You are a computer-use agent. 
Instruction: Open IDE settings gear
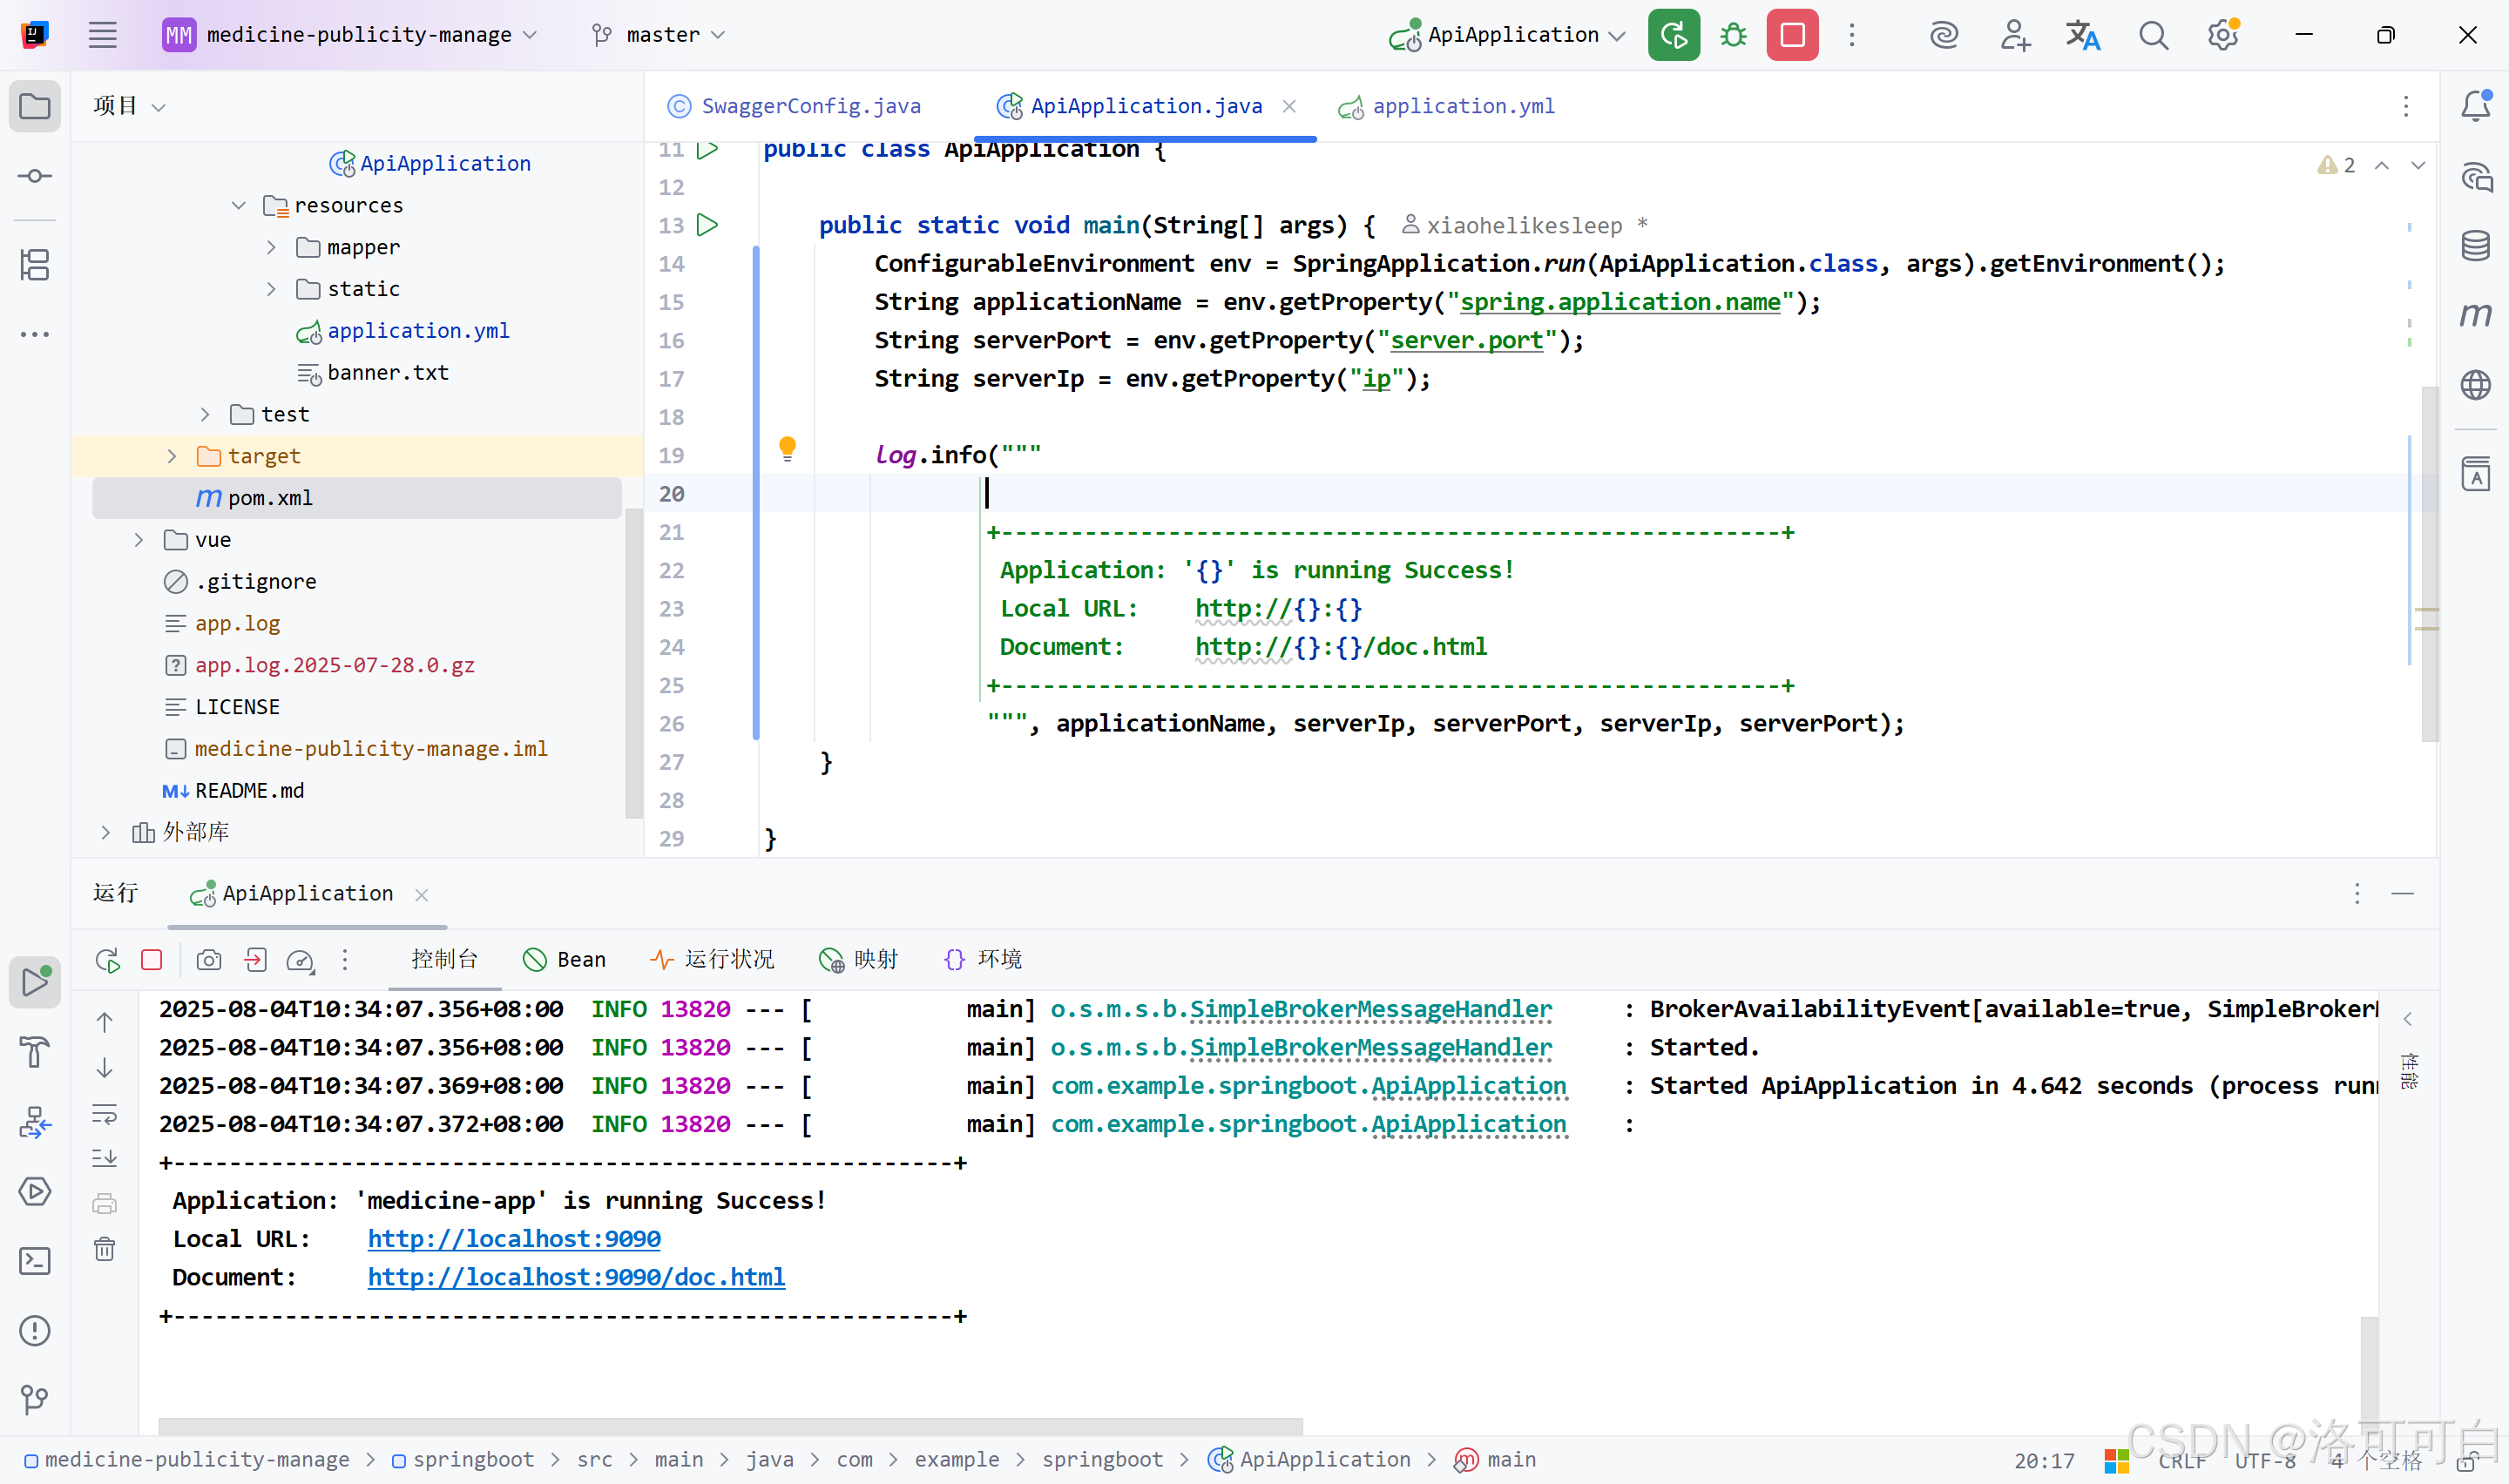click(x=2222, y=35)
